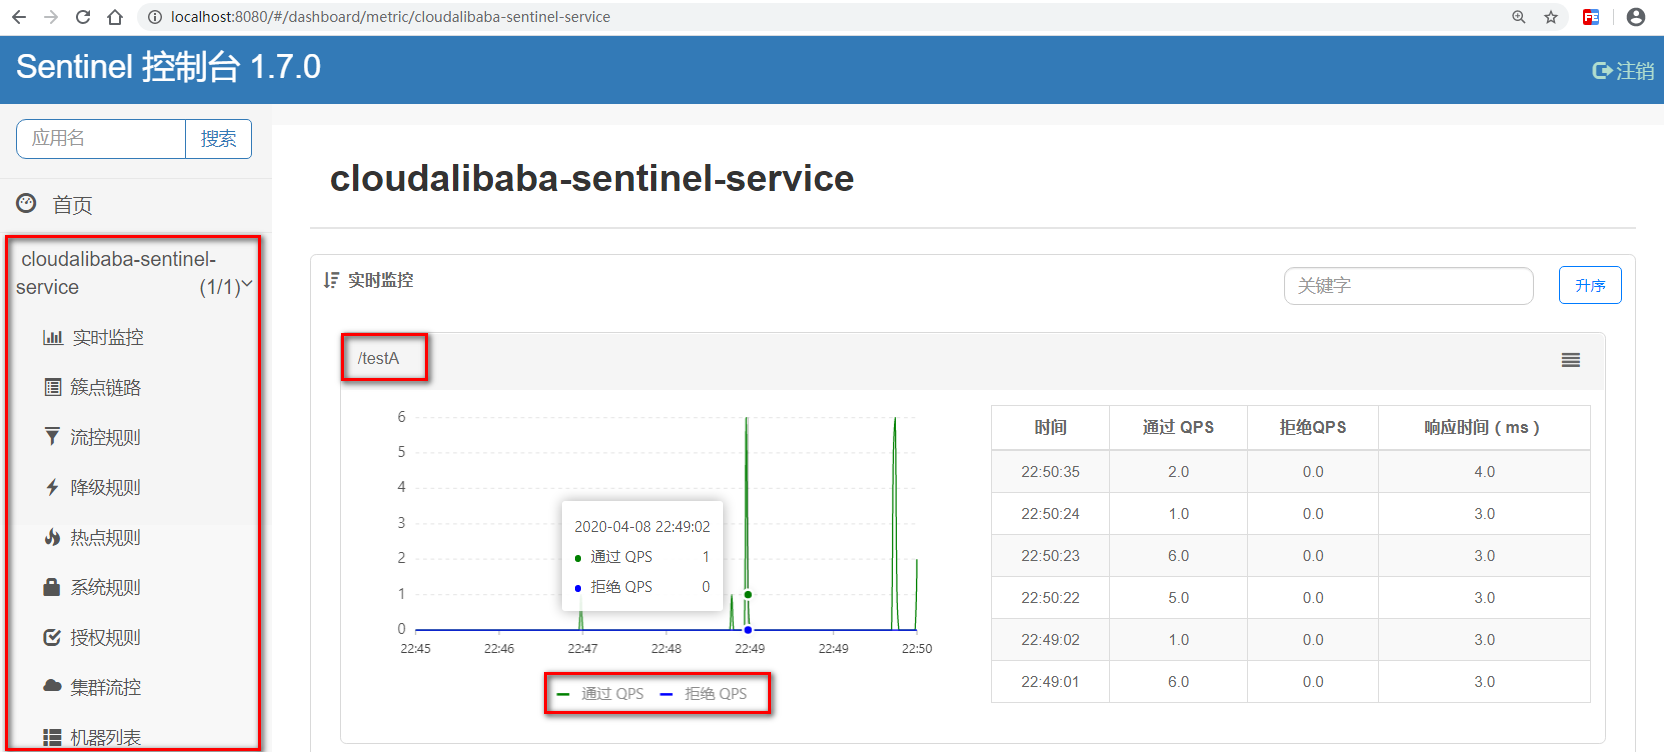Click the lightning bolt icon for 降级规则
This screenshot has height=752, width=1664.
[x=52, y=487]
